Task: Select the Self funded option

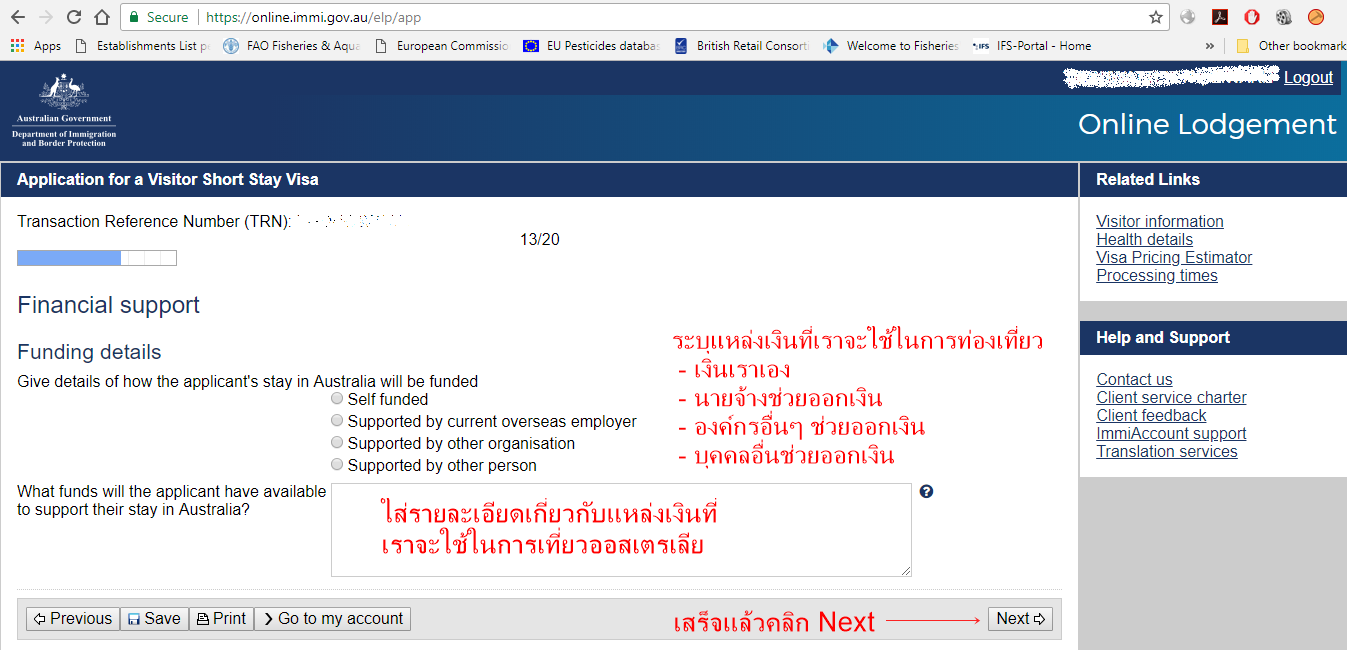Action: [x=337, y=399]
